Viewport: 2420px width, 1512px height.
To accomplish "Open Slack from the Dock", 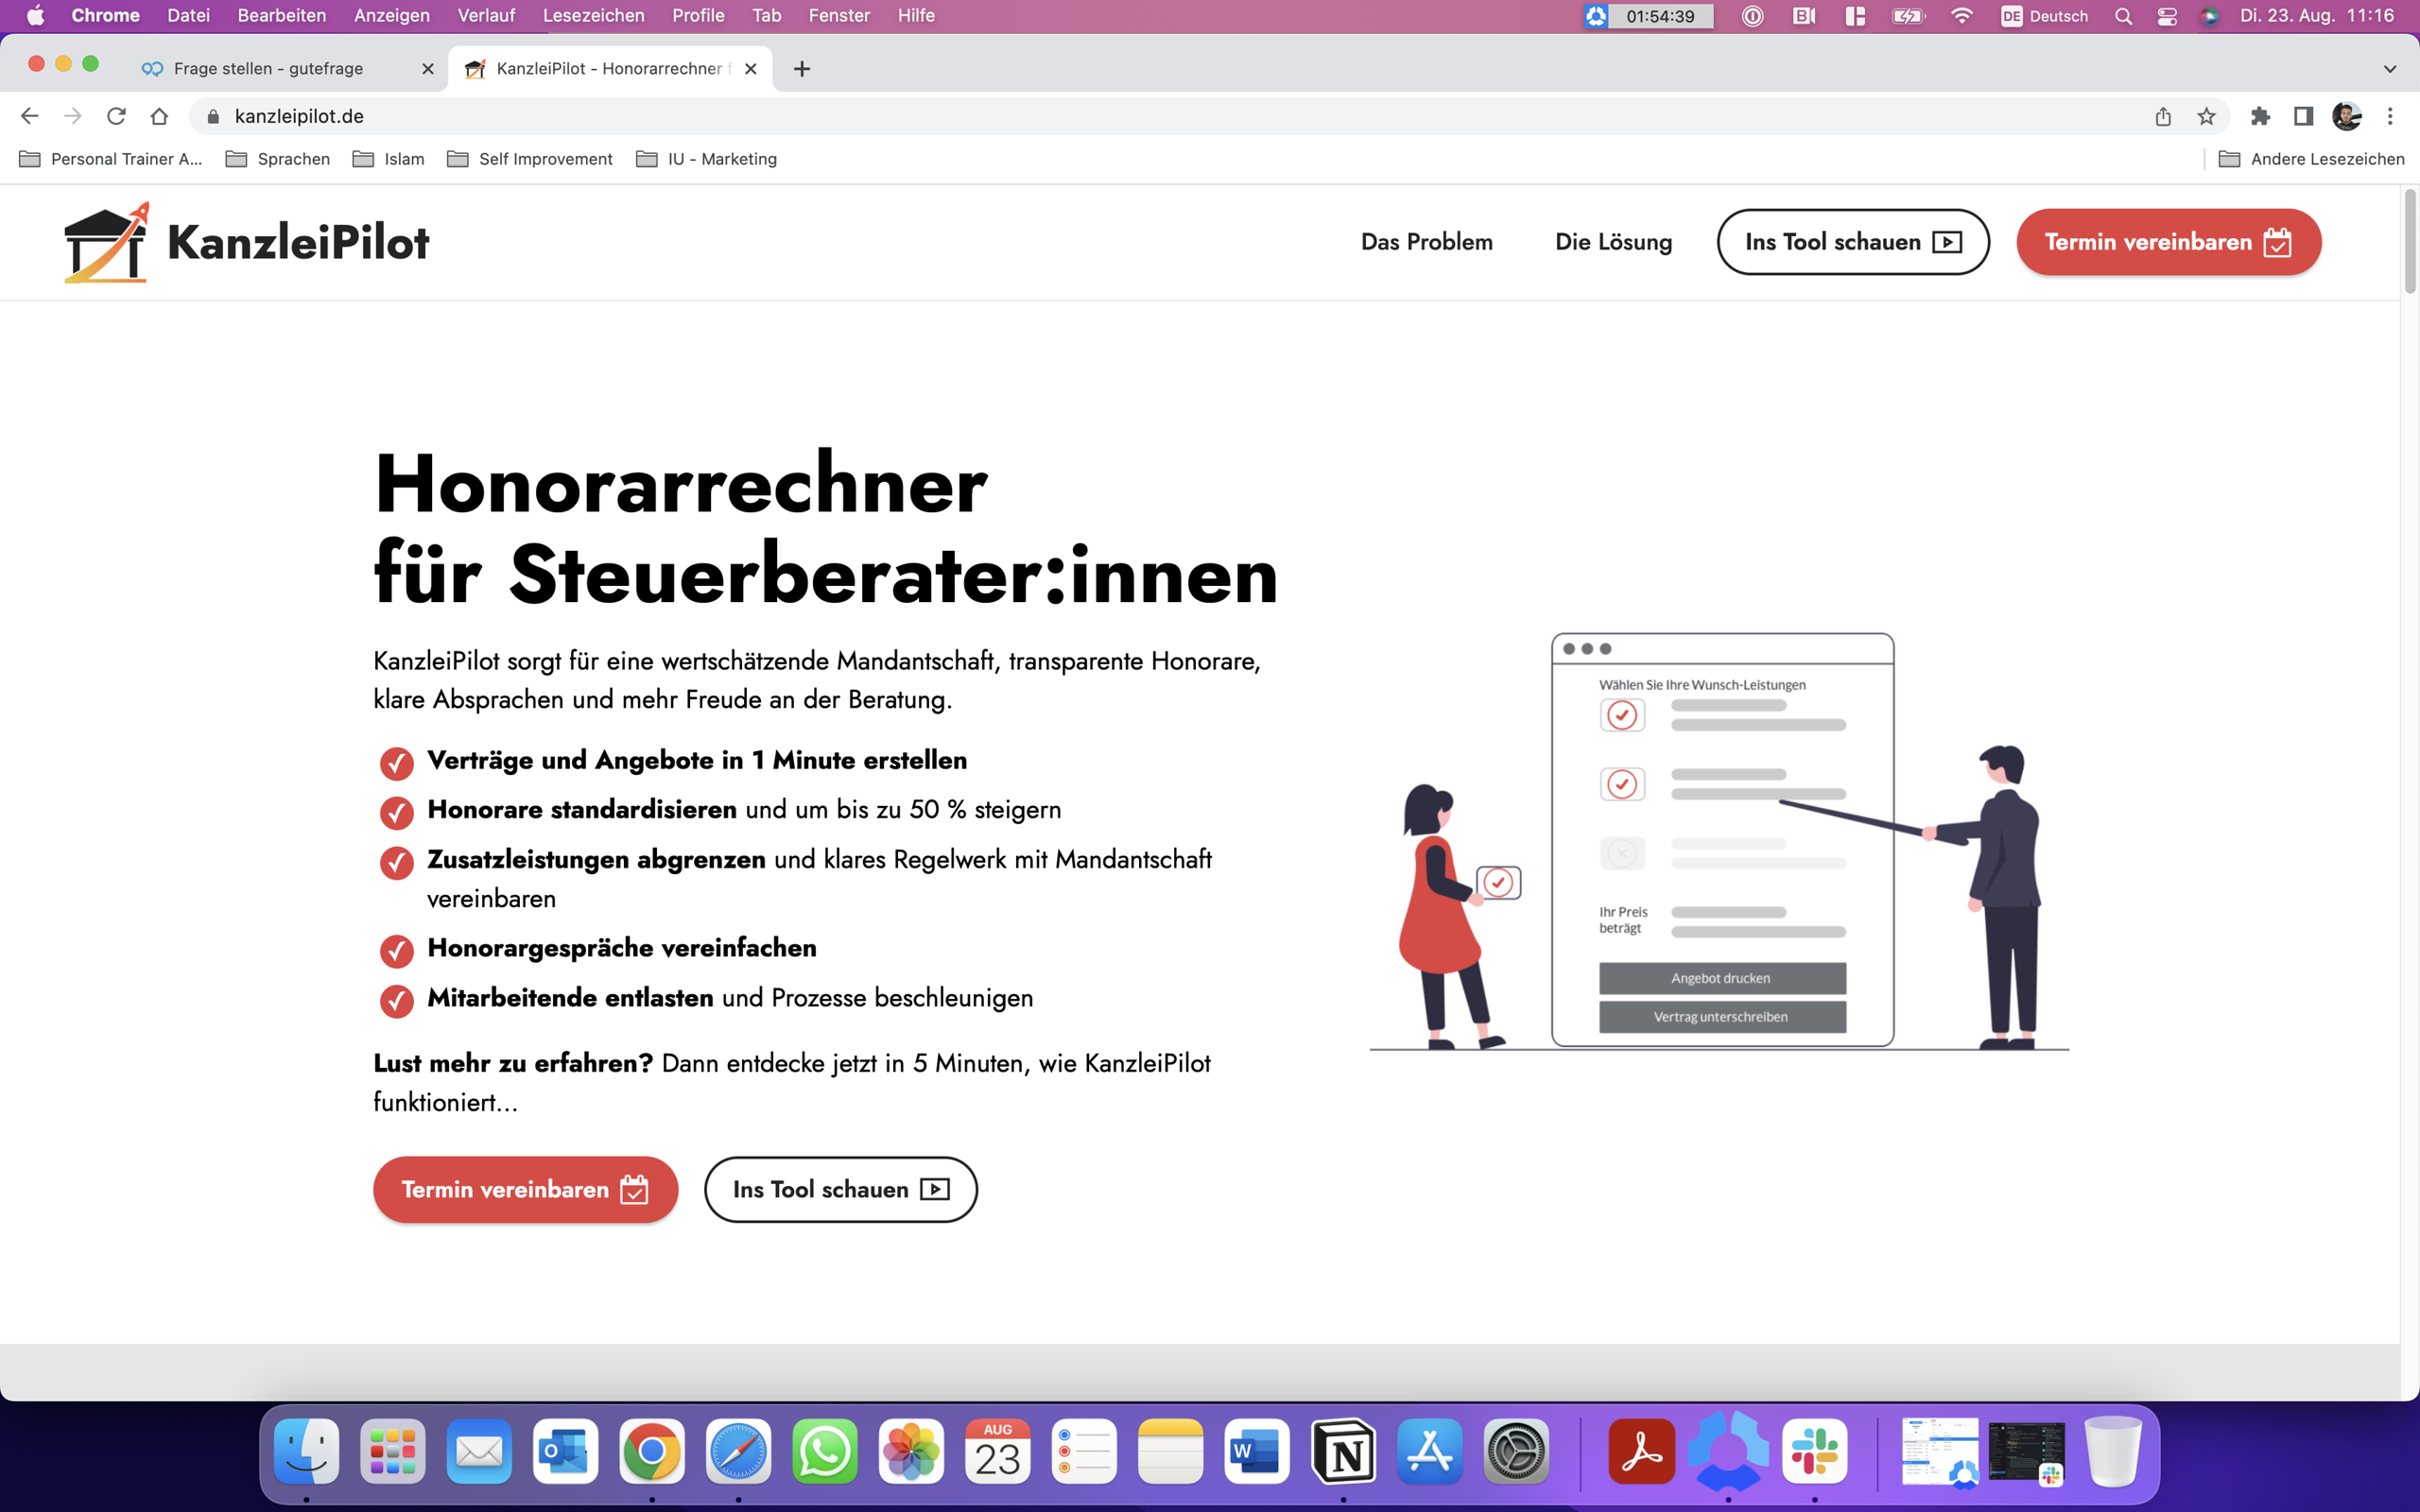I will tap(1817, 1451).
